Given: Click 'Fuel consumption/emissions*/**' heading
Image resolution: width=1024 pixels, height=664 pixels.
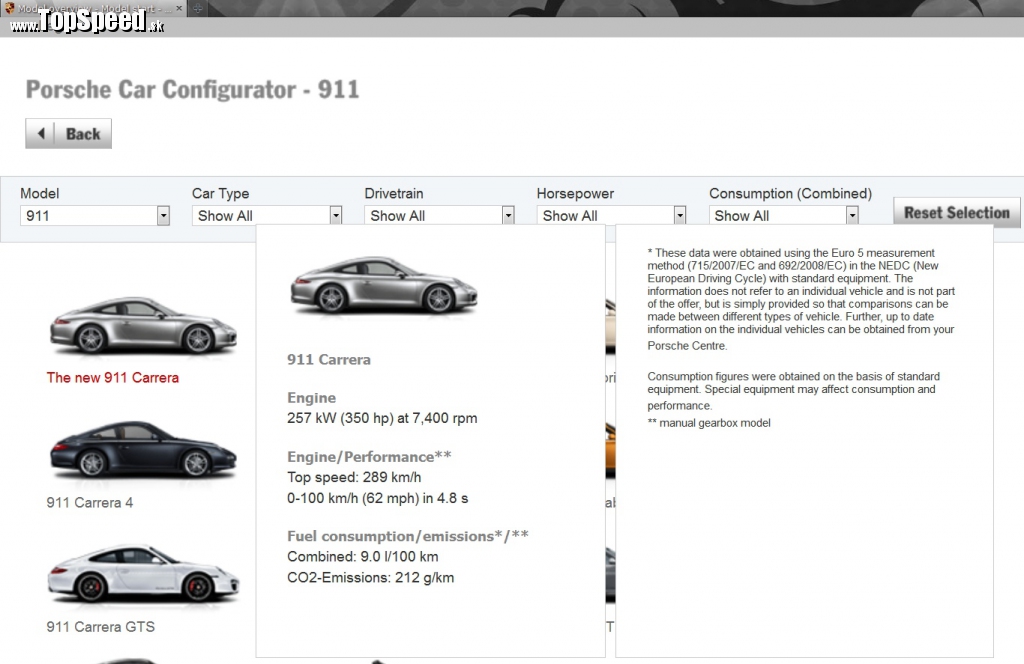Looking at the screenshot, I should click(408, 536).
